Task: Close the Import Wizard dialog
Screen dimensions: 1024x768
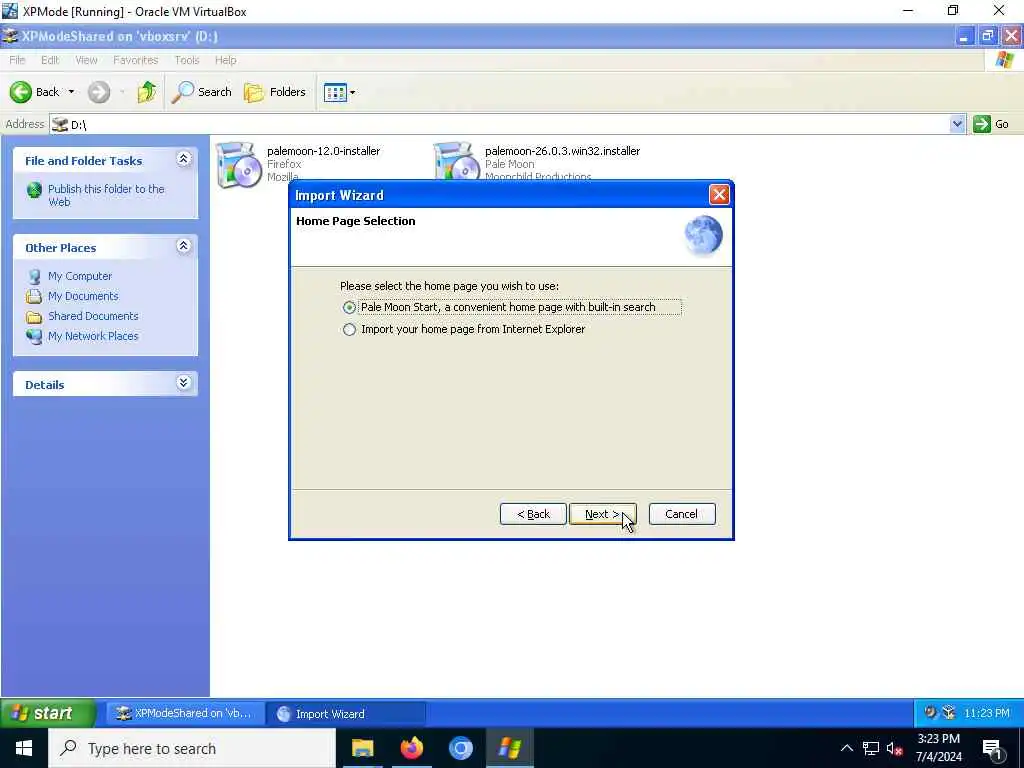Action: click(719, 195)
